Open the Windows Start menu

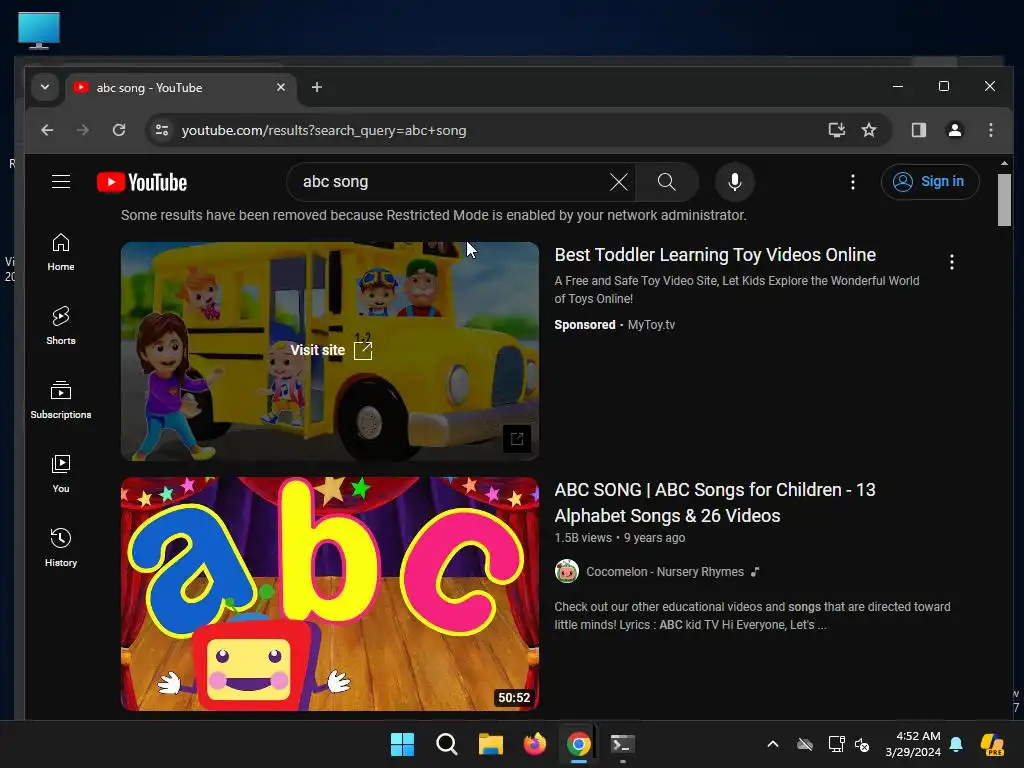point(402,744)
